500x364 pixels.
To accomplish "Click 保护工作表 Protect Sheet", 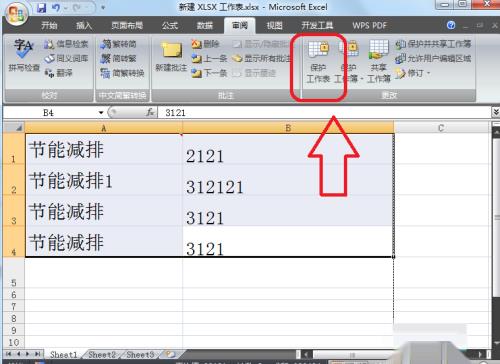I will point(318,61).
